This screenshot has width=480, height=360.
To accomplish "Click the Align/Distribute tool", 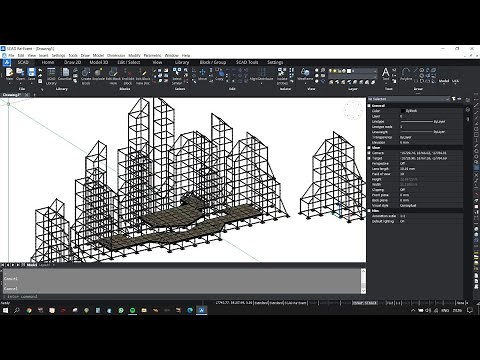I will [262, 74].
